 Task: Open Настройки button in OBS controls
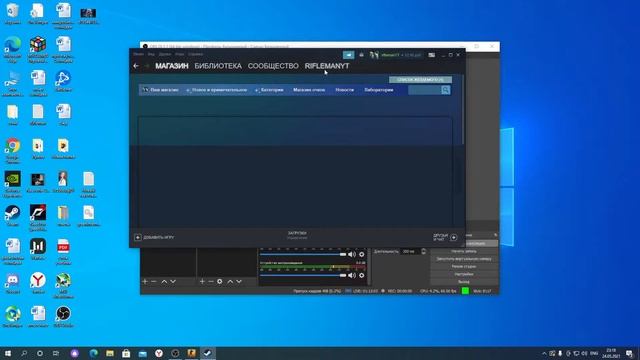(x=464, y=274)
